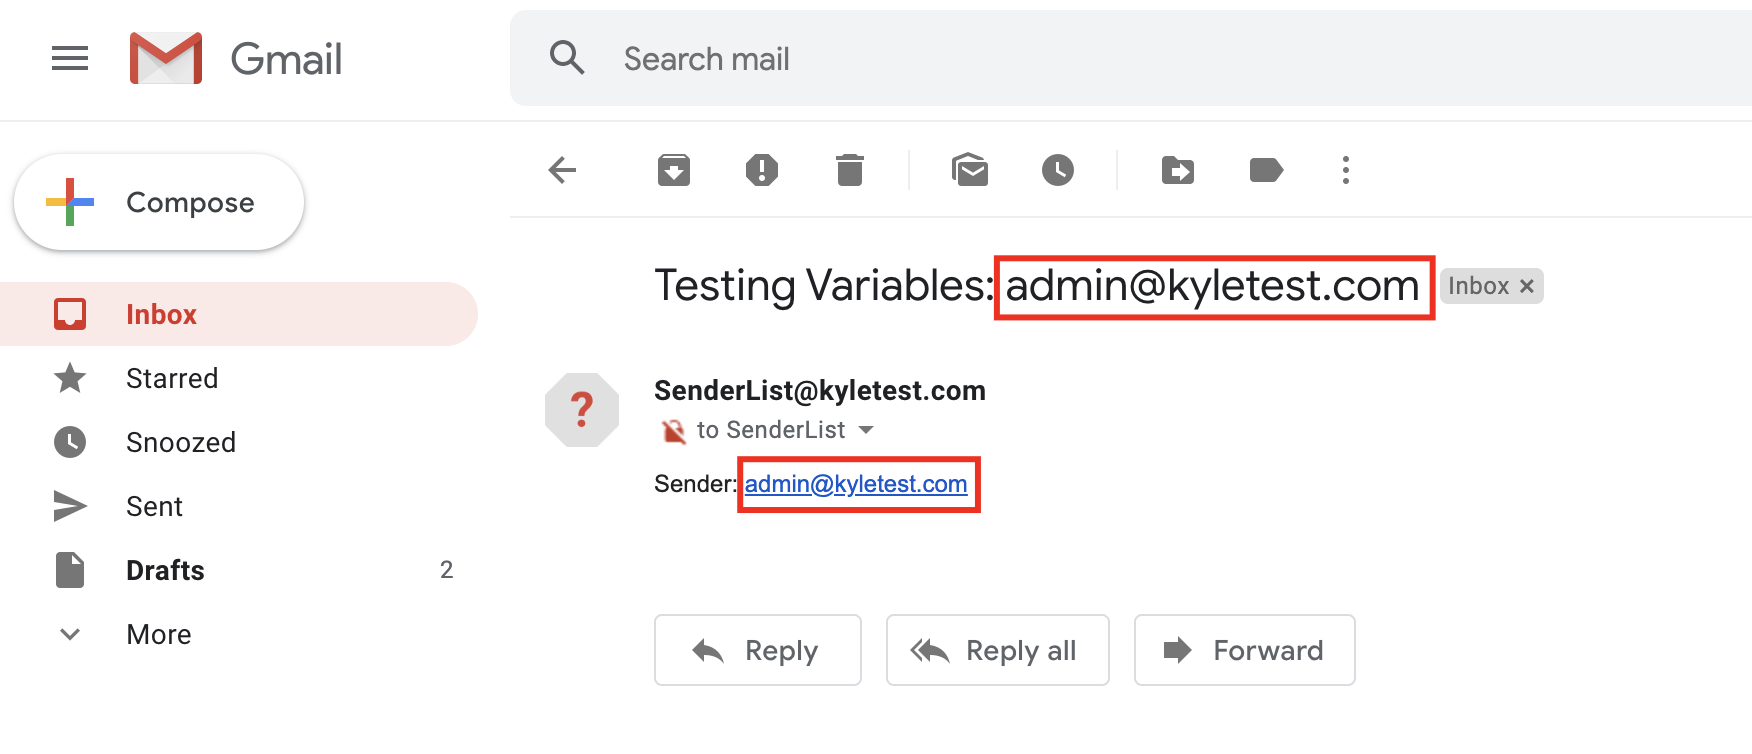
Task: Archive this email
Action: pyautogui.click(x=674, y=170)
